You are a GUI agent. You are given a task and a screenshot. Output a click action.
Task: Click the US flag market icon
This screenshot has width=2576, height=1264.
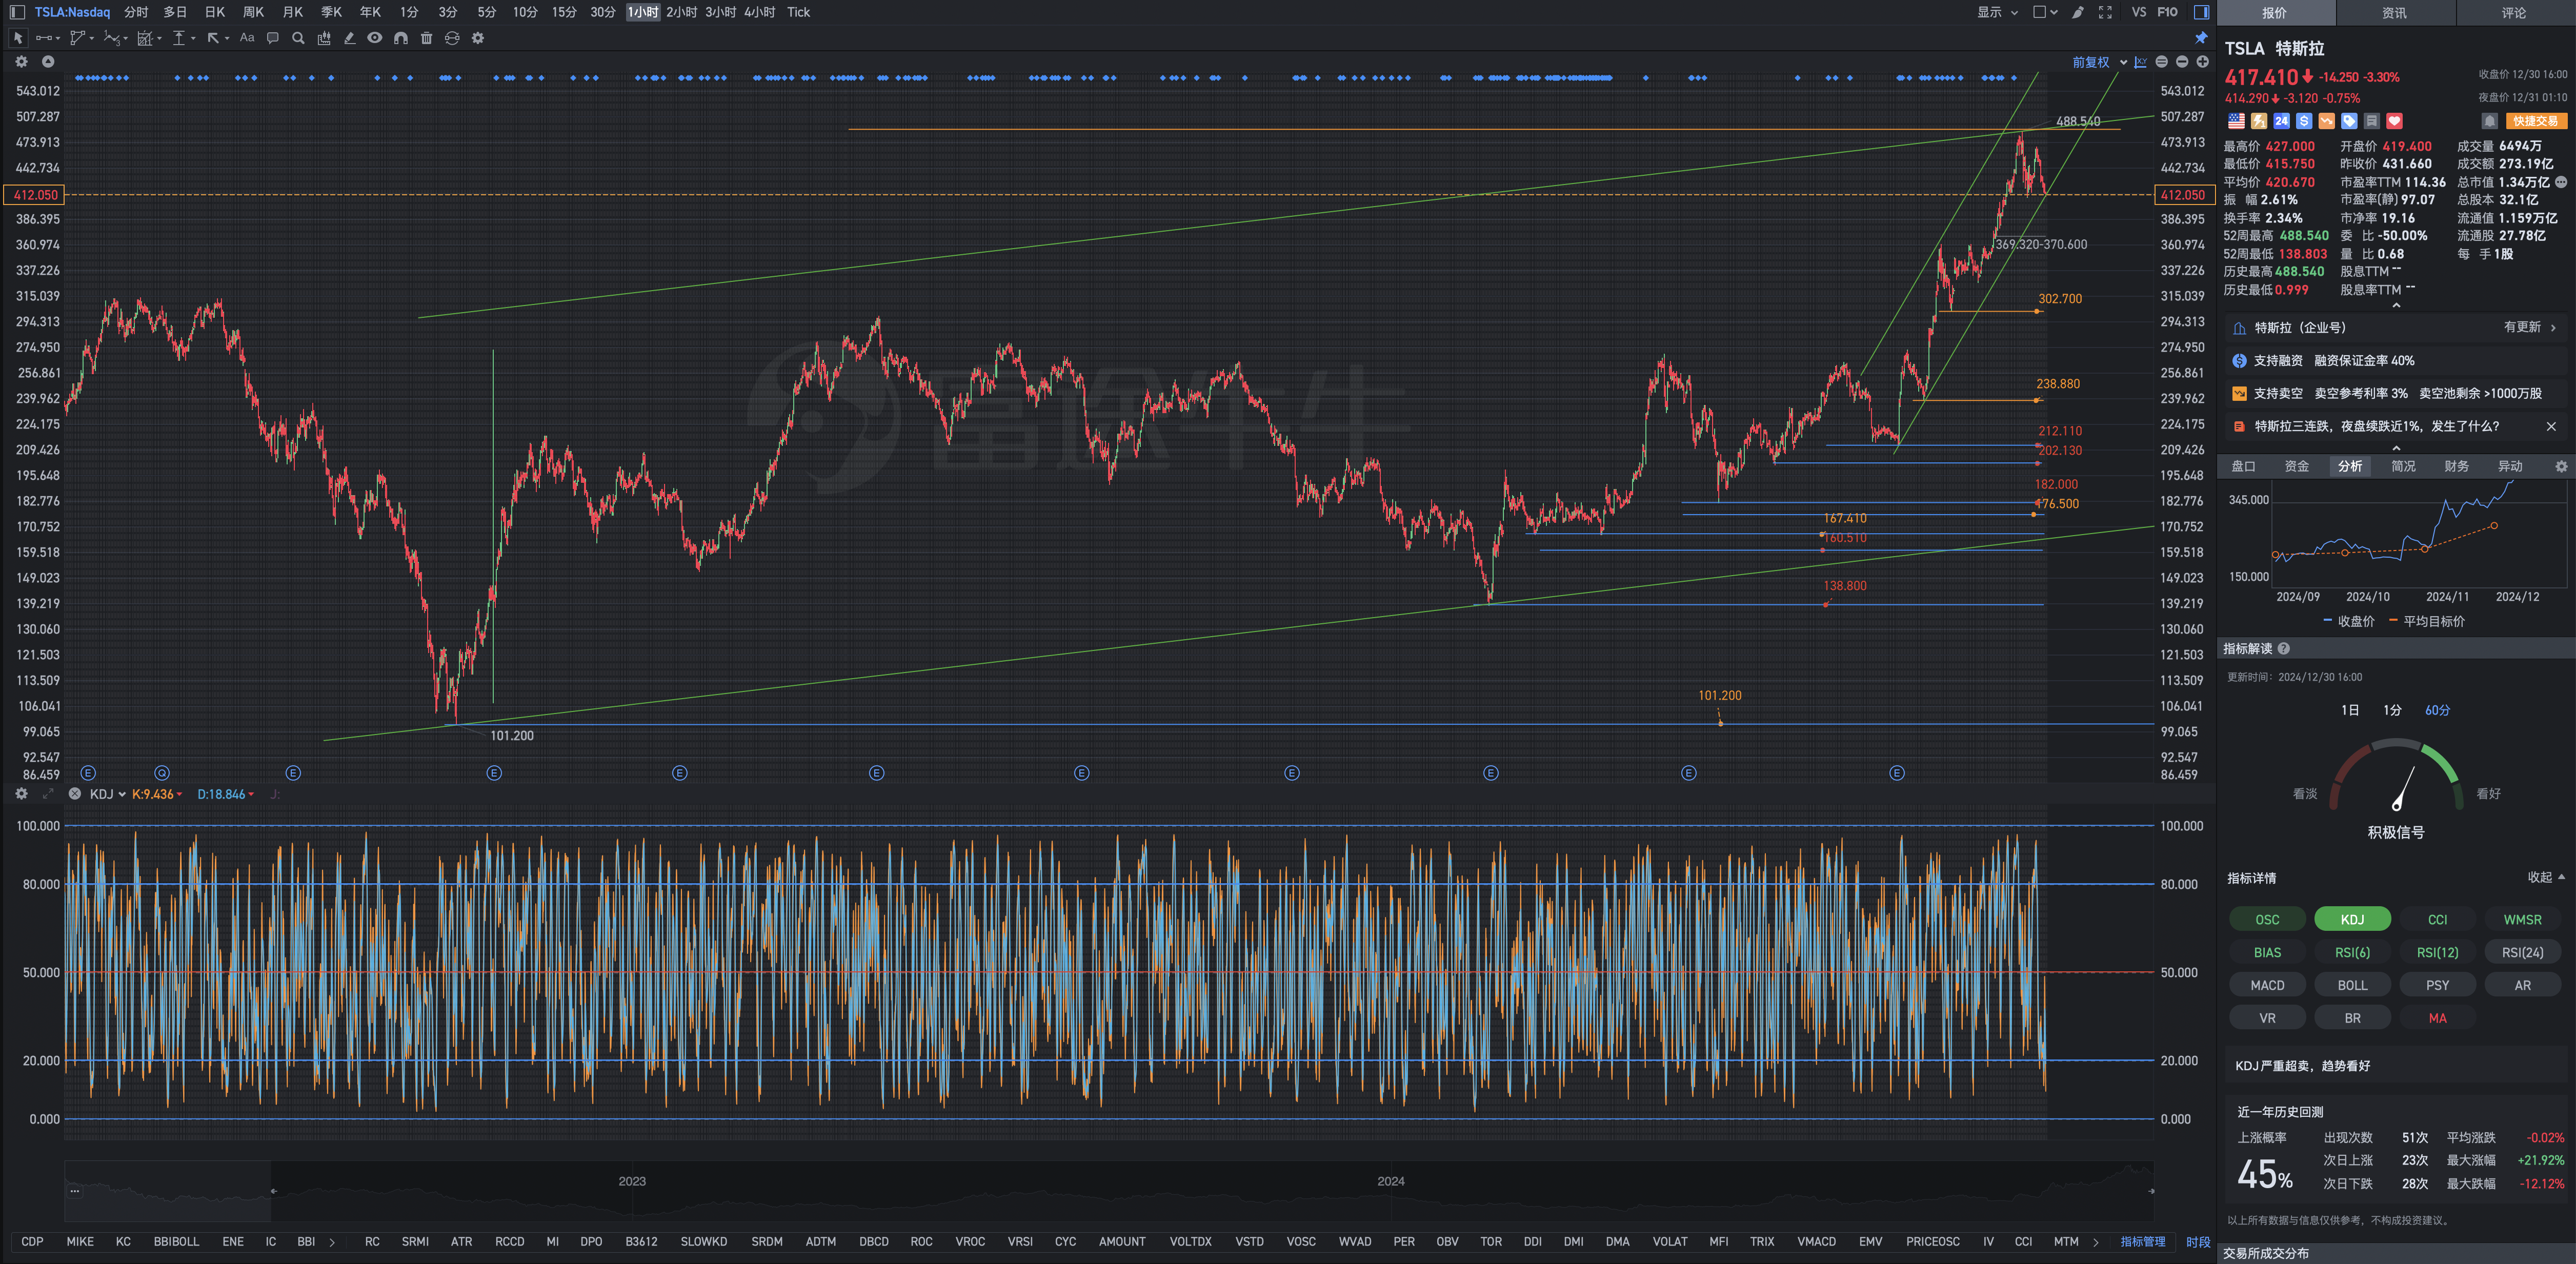2236,121
